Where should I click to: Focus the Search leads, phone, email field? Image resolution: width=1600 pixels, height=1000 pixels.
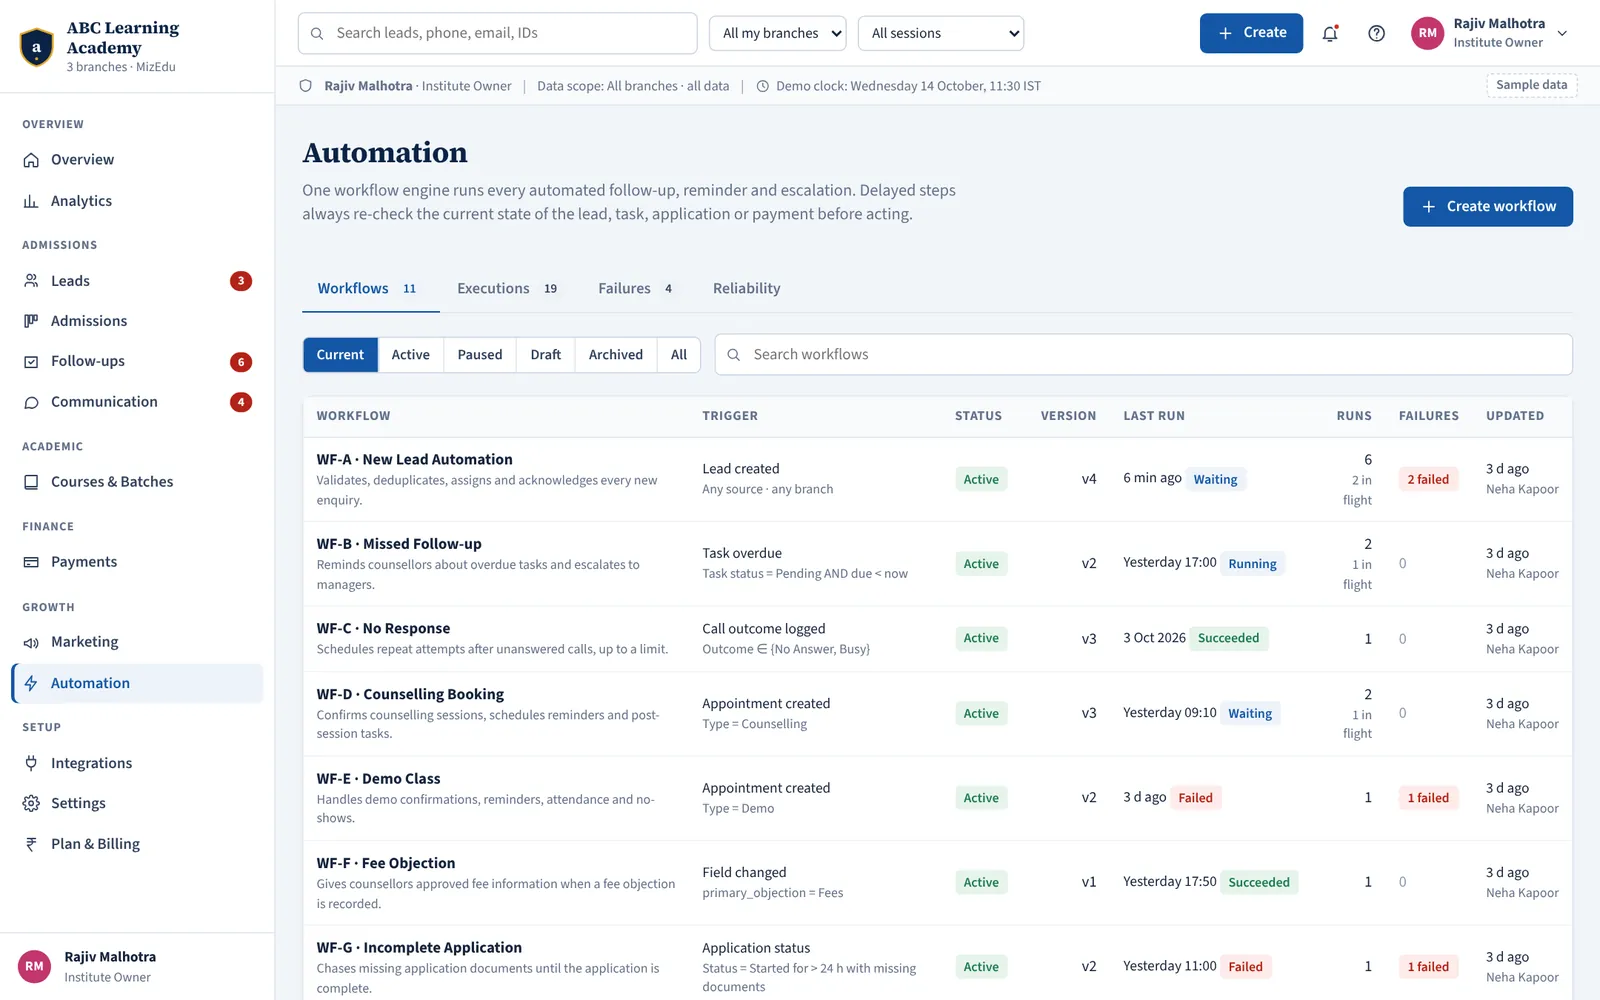click(x=498, y=33)
